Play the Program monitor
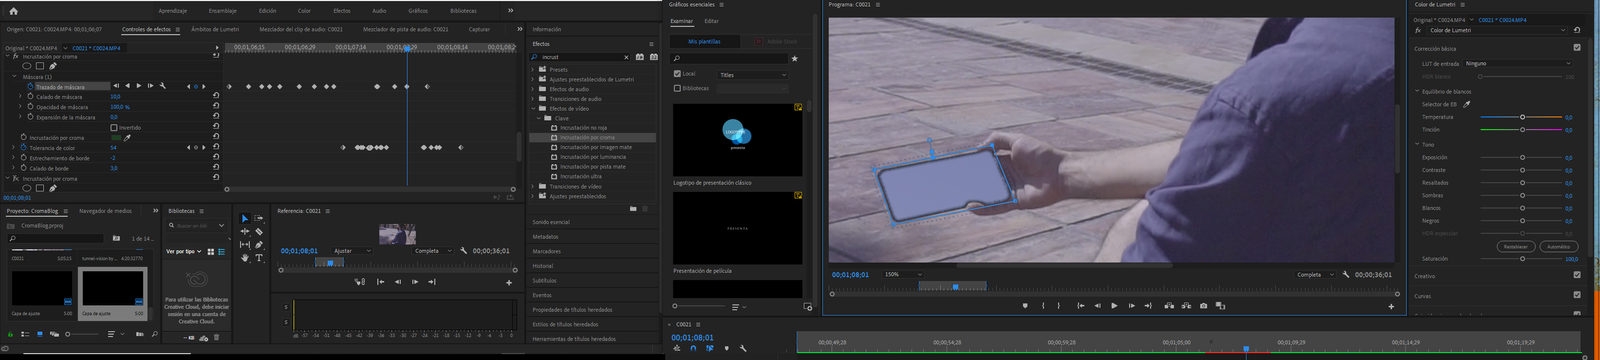Screen dimensions: 1600x360 1114,306
